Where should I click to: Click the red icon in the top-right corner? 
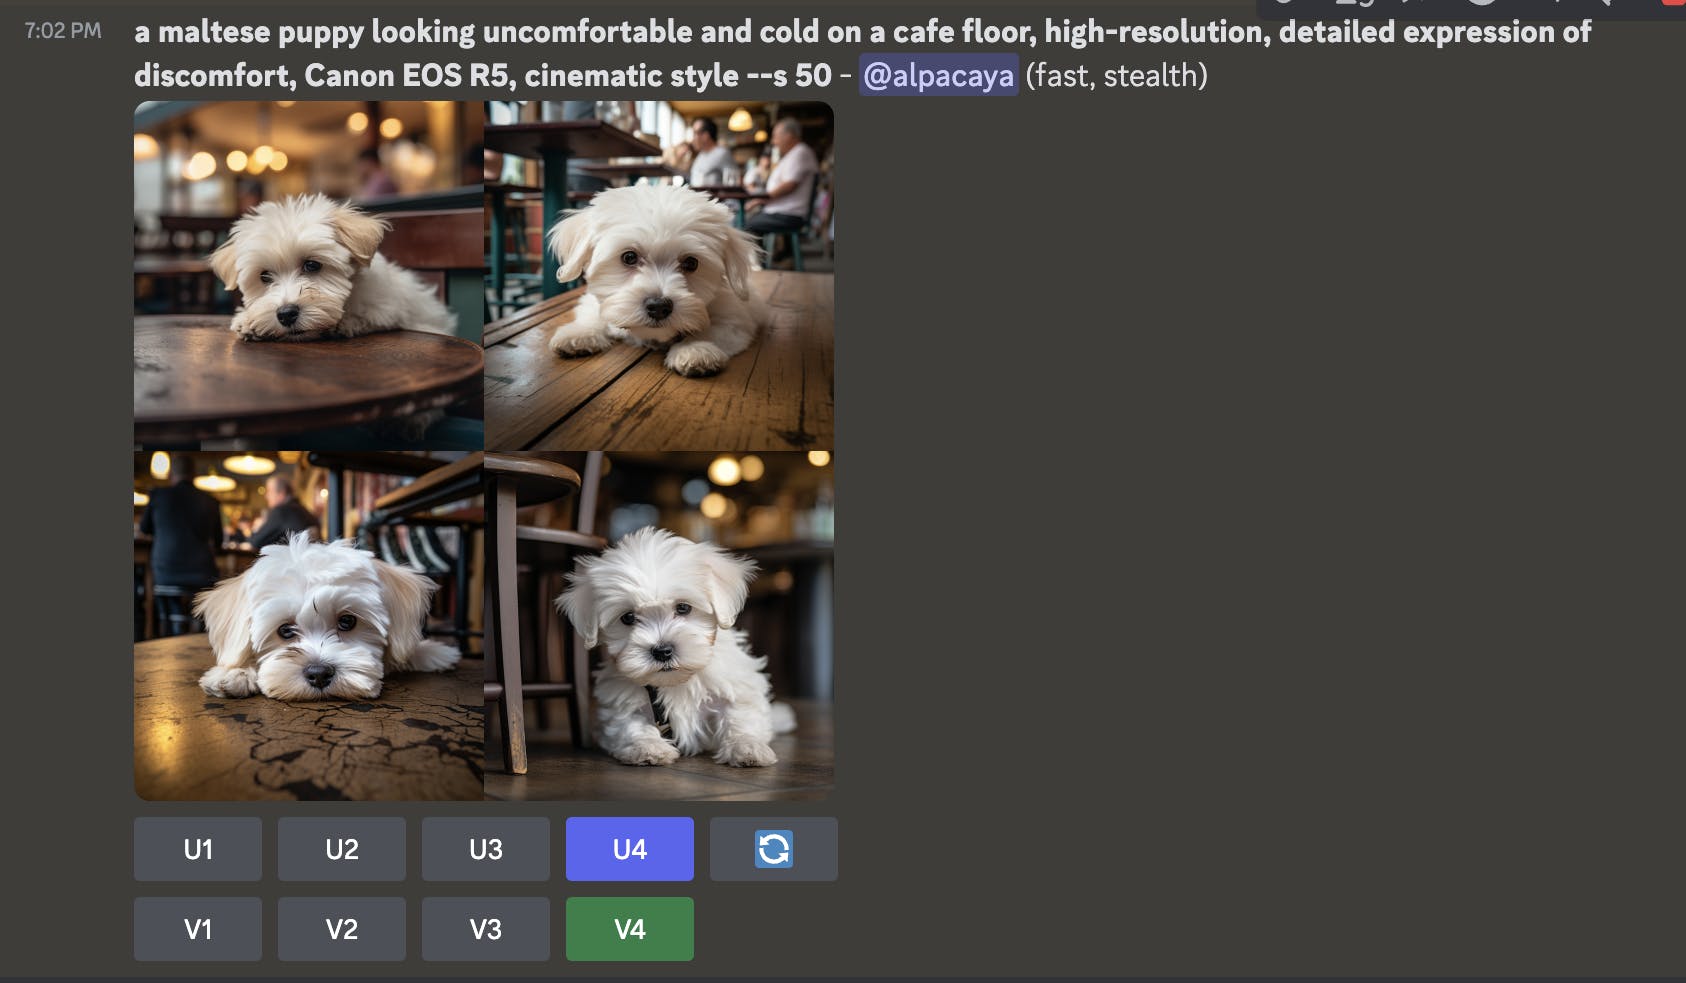pyautogui.click(x=1675, y=3)
